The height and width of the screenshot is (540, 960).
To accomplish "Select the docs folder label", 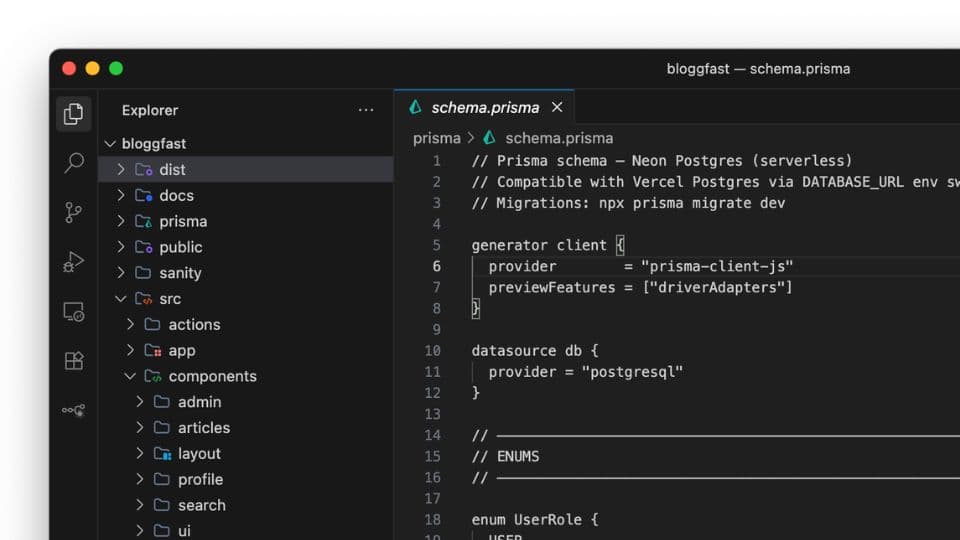I will tap(176, 195).
